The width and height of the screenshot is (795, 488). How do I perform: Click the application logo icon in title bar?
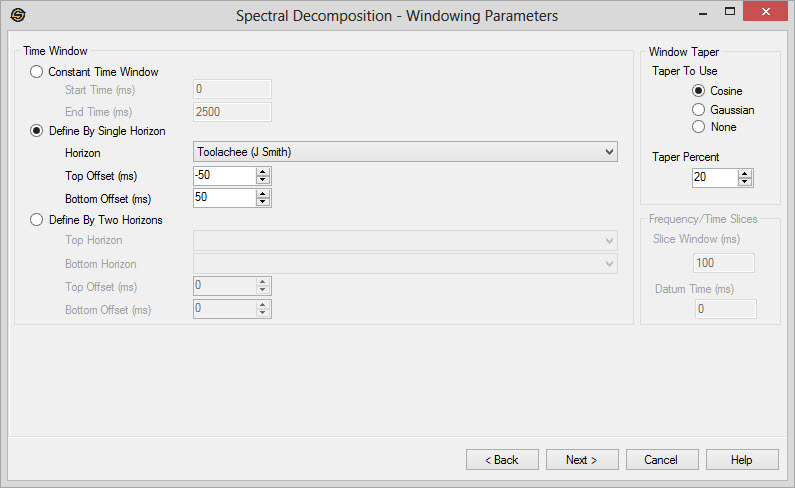coord(17,15)
